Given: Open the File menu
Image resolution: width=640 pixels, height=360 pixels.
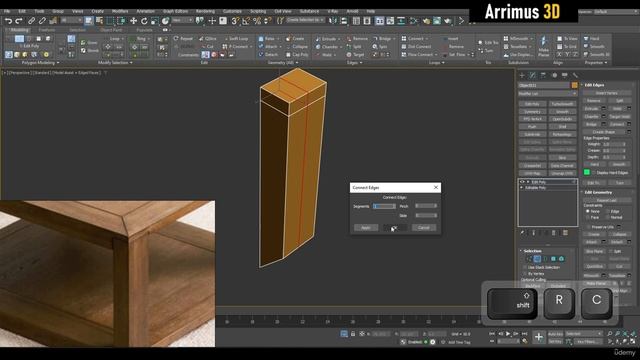Looking at the screenshot, I should point(7,11).
